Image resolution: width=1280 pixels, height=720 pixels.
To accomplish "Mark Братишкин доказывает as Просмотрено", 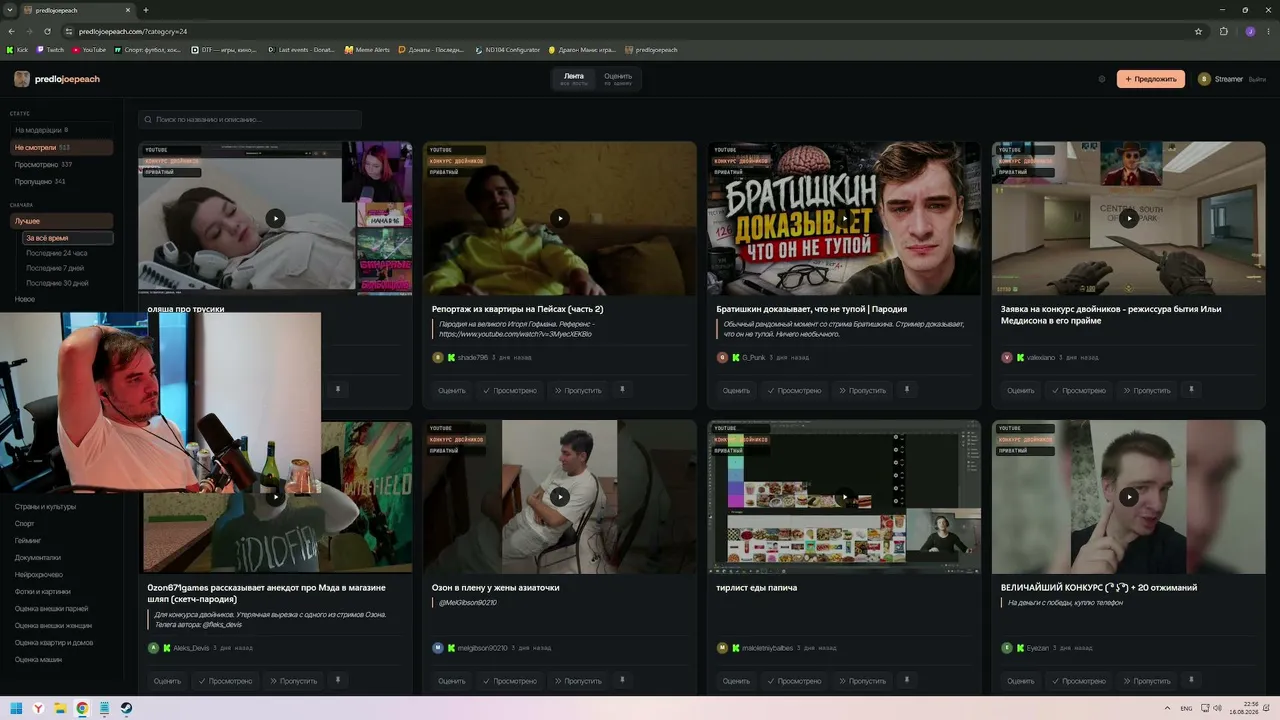I will coord(794,390).
